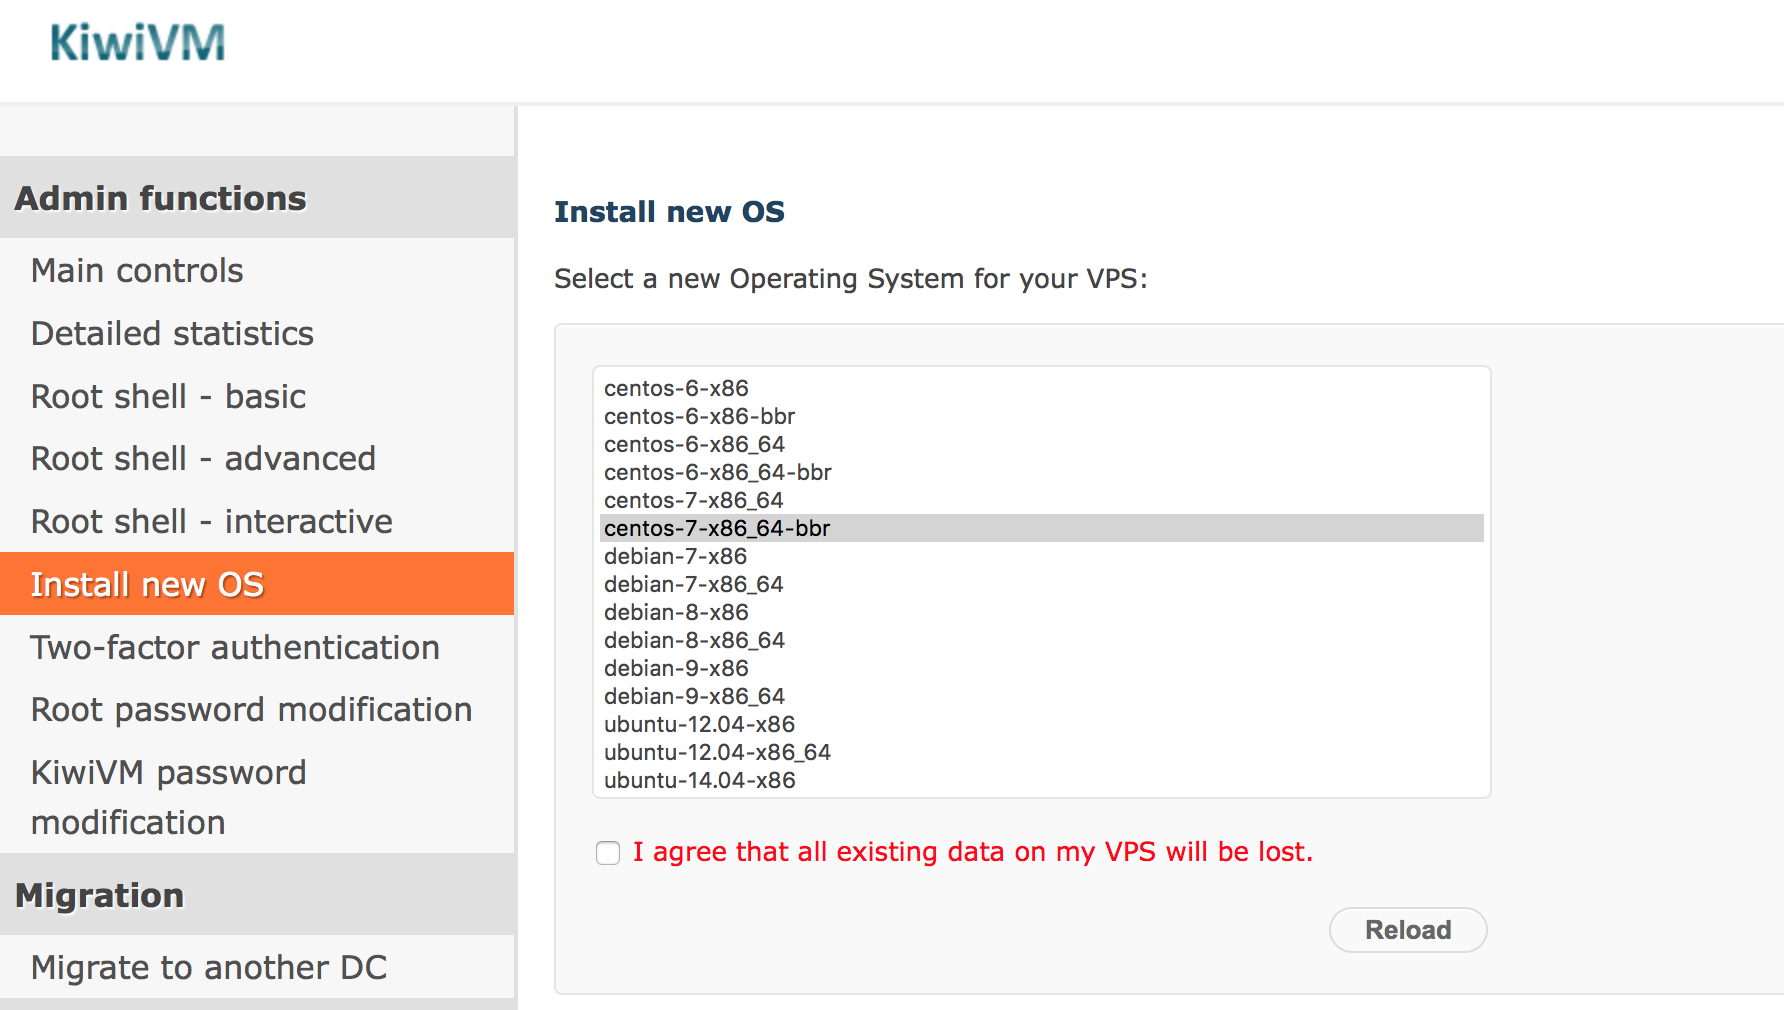This screenshot has height=1010, width=1784.
Task: Select Install new OS in sidebar
Action: point(147,585)
